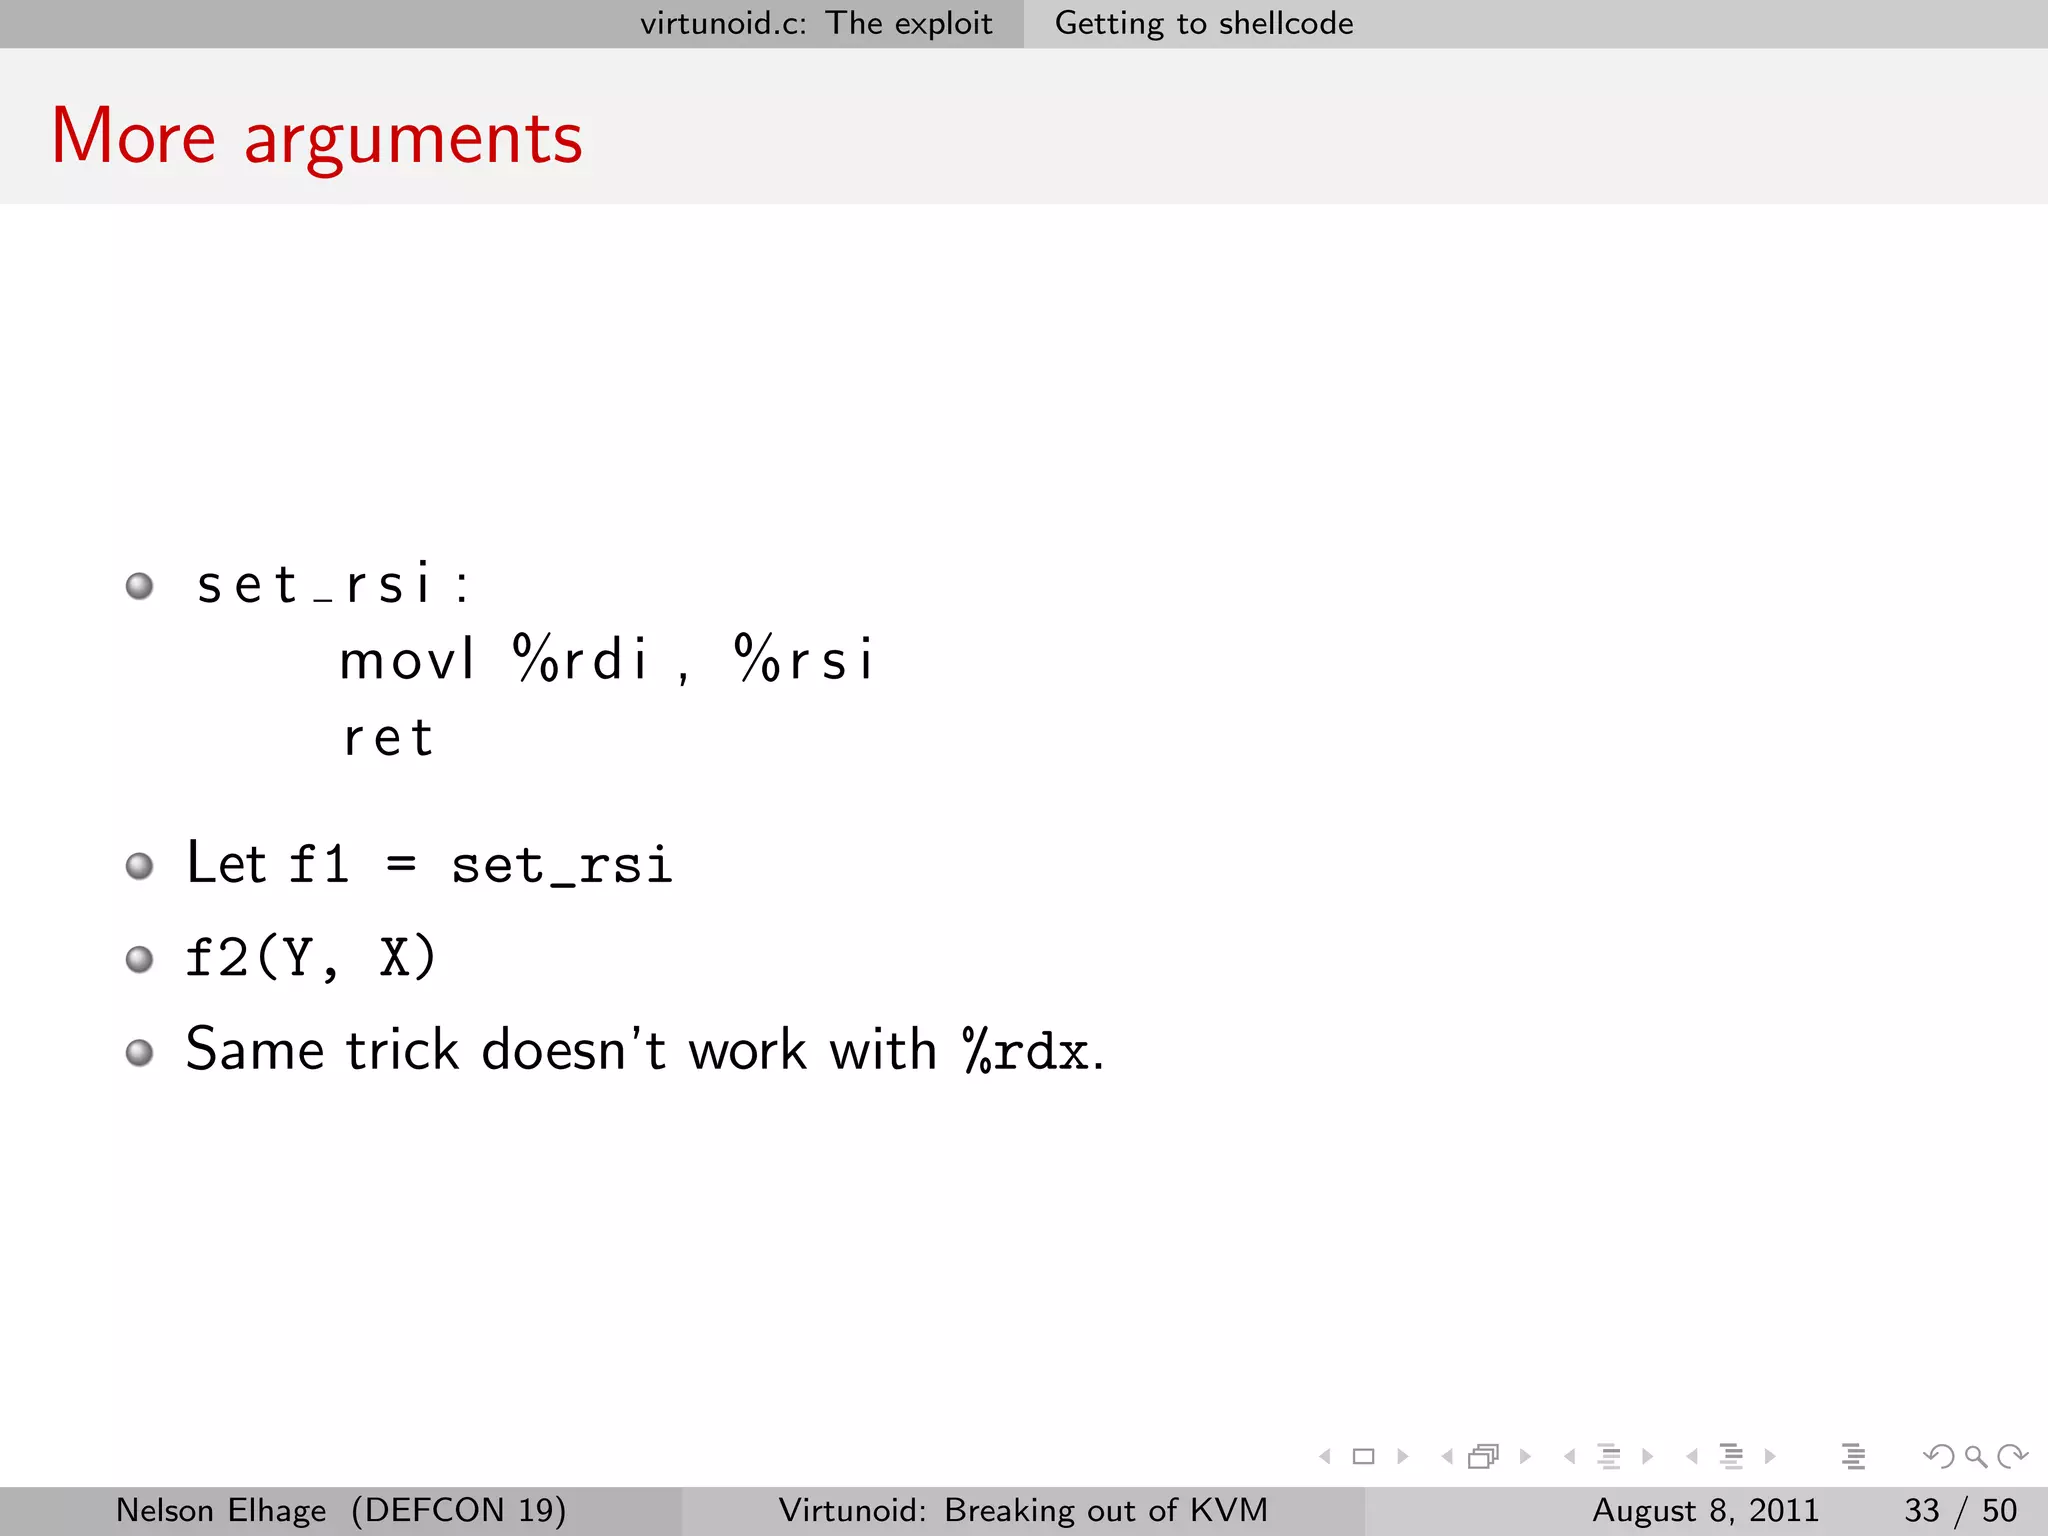Image resolution: width=2048 pixels, height=1536 pixels.
Task: Click author name 'Nelson Elhage (DEFCON 19)'
Action: pyautogui.click(x=341, y=1510)
